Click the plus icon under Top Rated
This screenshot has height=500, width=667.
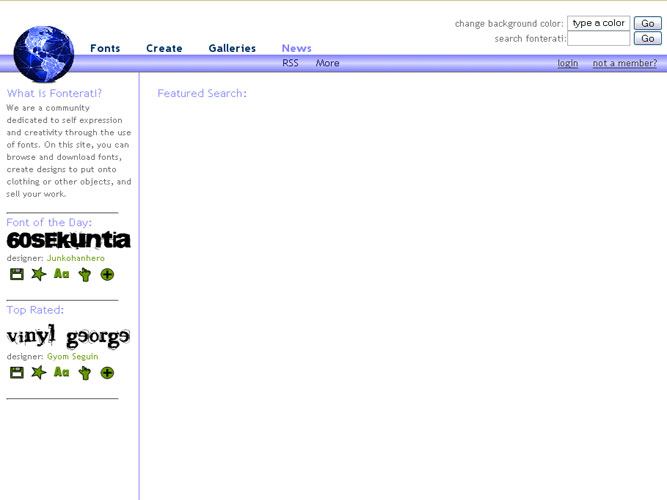coord(107,372)
